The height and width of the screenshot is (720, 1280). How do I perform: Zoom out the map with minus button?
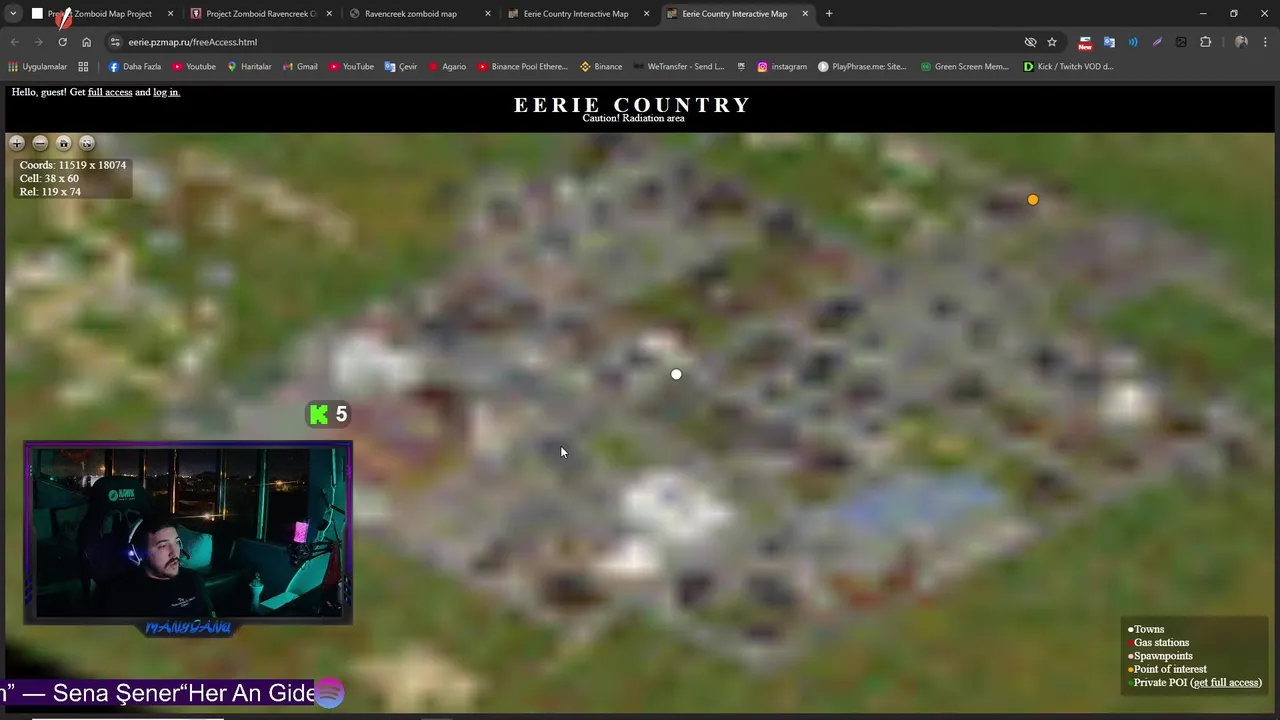40,143
